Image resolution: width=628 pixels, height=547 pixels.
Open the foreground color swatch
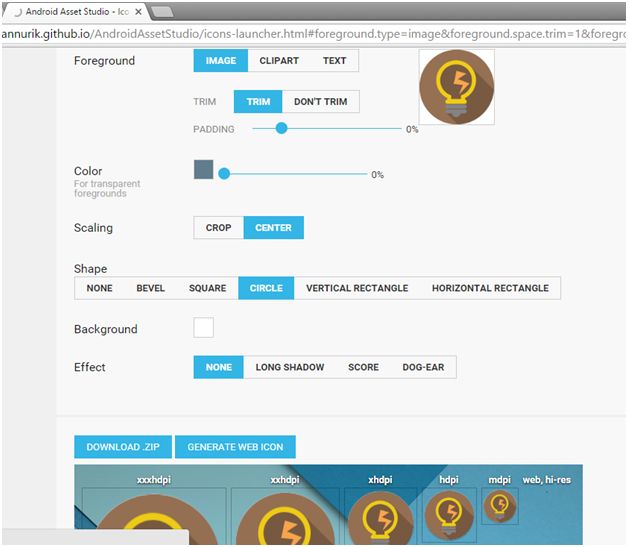[x=203, y=169]
